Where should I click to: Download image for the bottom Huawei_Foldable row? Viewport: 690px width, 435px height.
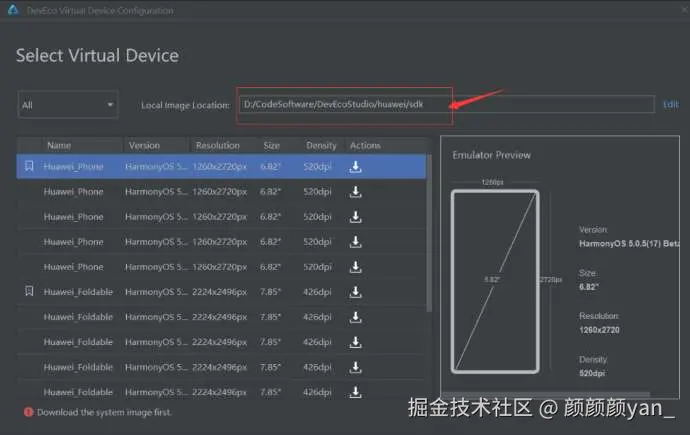tap(356, 392)
